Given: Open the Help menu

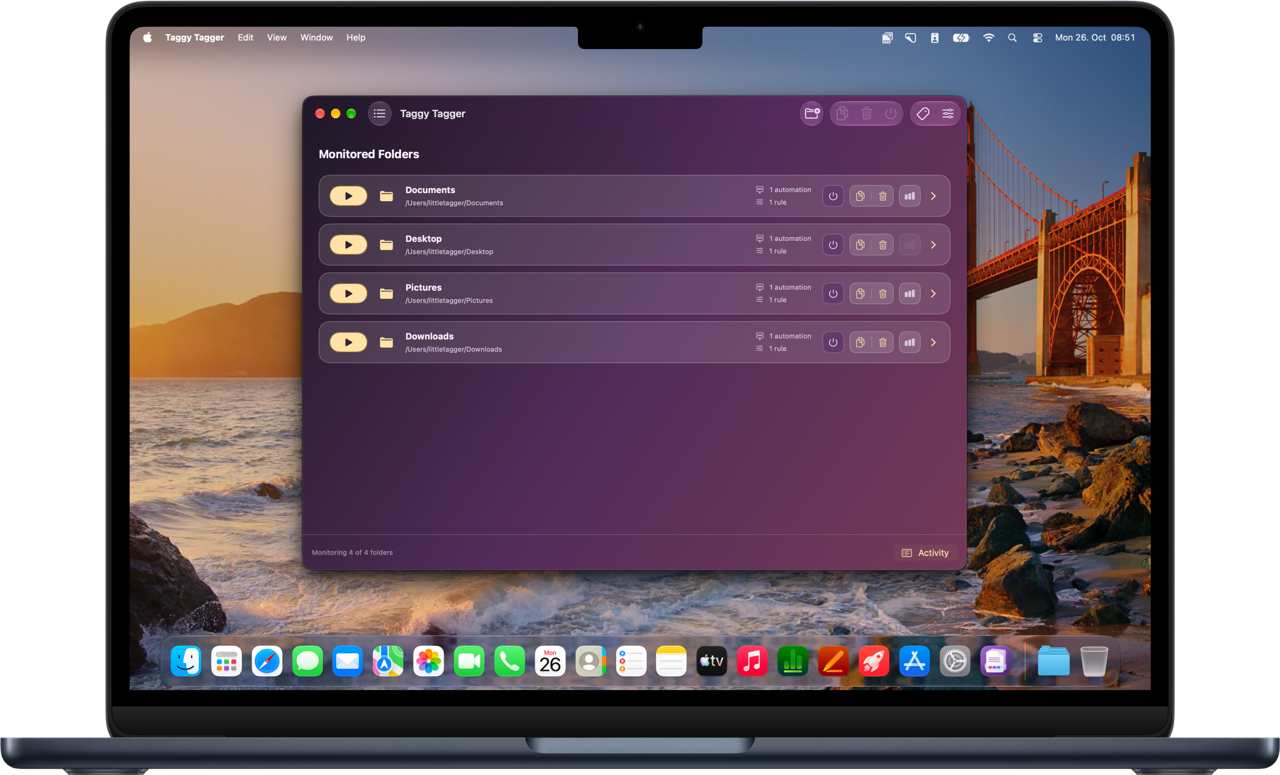Looking at the screenshot, I should click(x=356, y=38).
